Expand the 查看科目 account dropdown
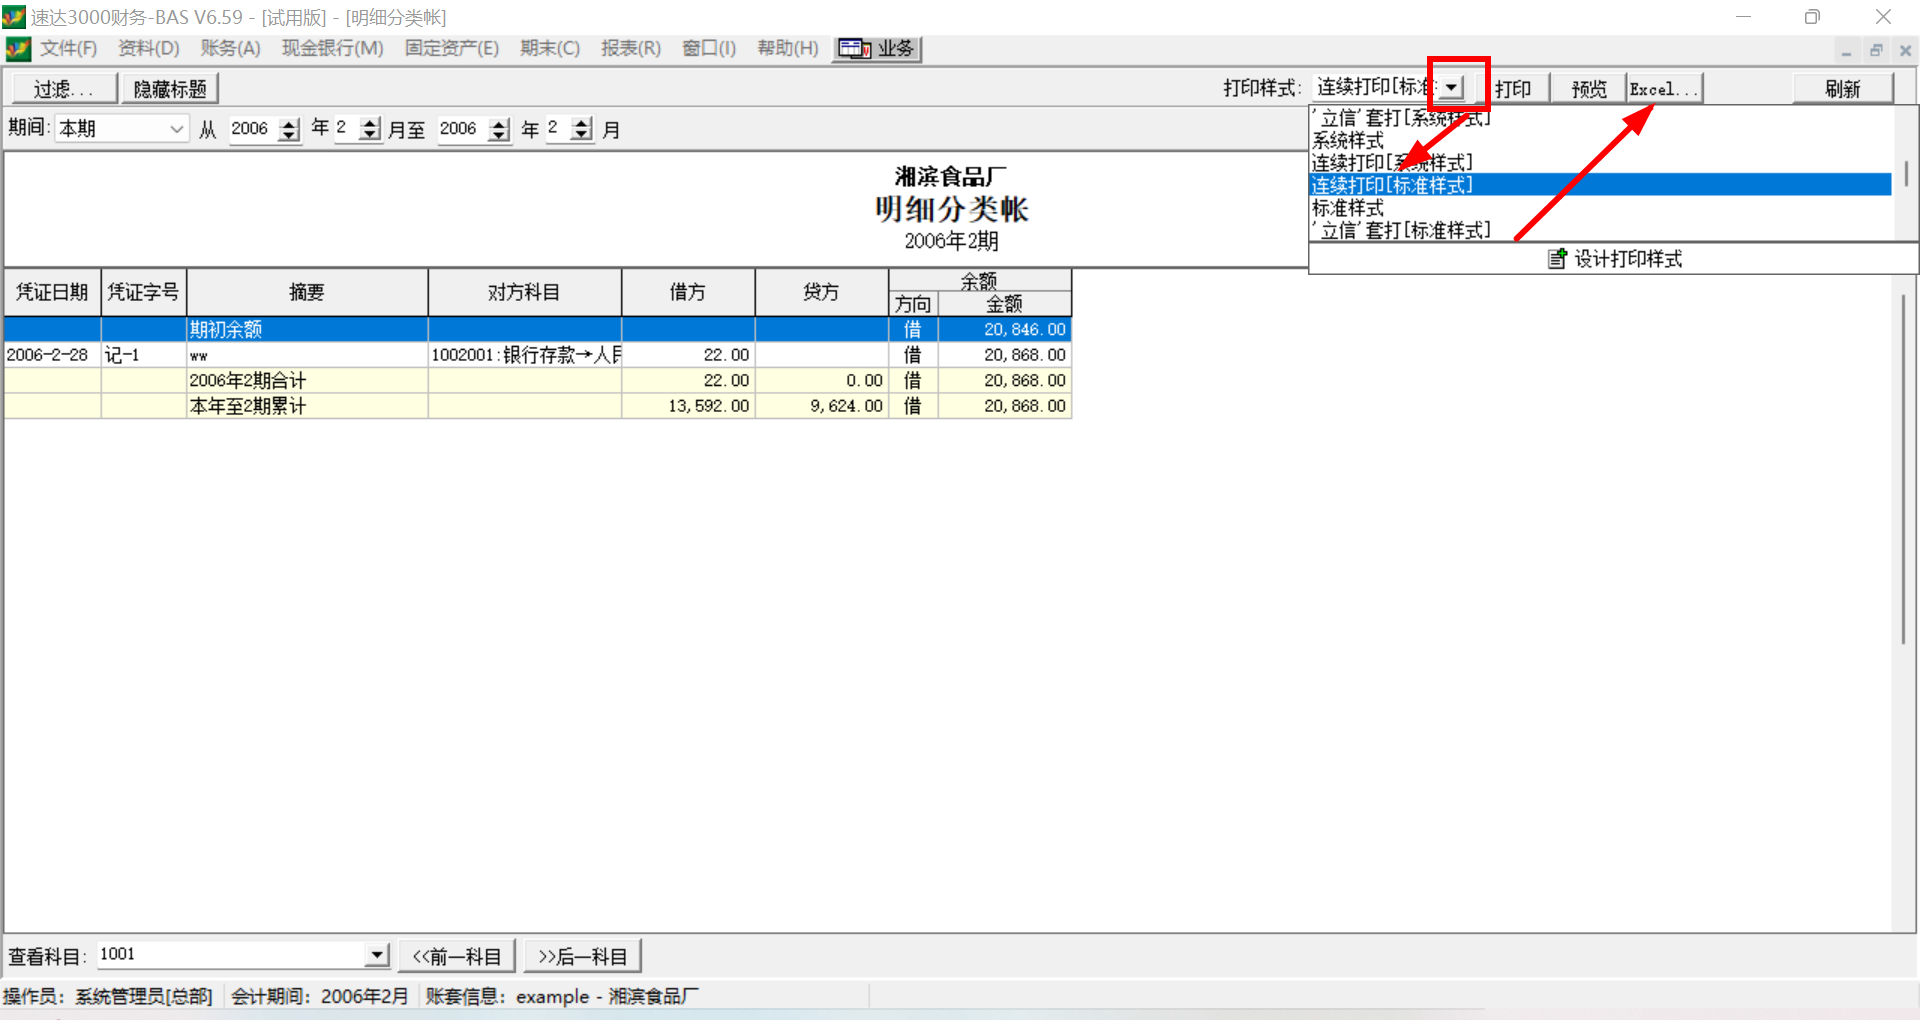Viewport: 1920px width, 1020px height. pos(376,955)
